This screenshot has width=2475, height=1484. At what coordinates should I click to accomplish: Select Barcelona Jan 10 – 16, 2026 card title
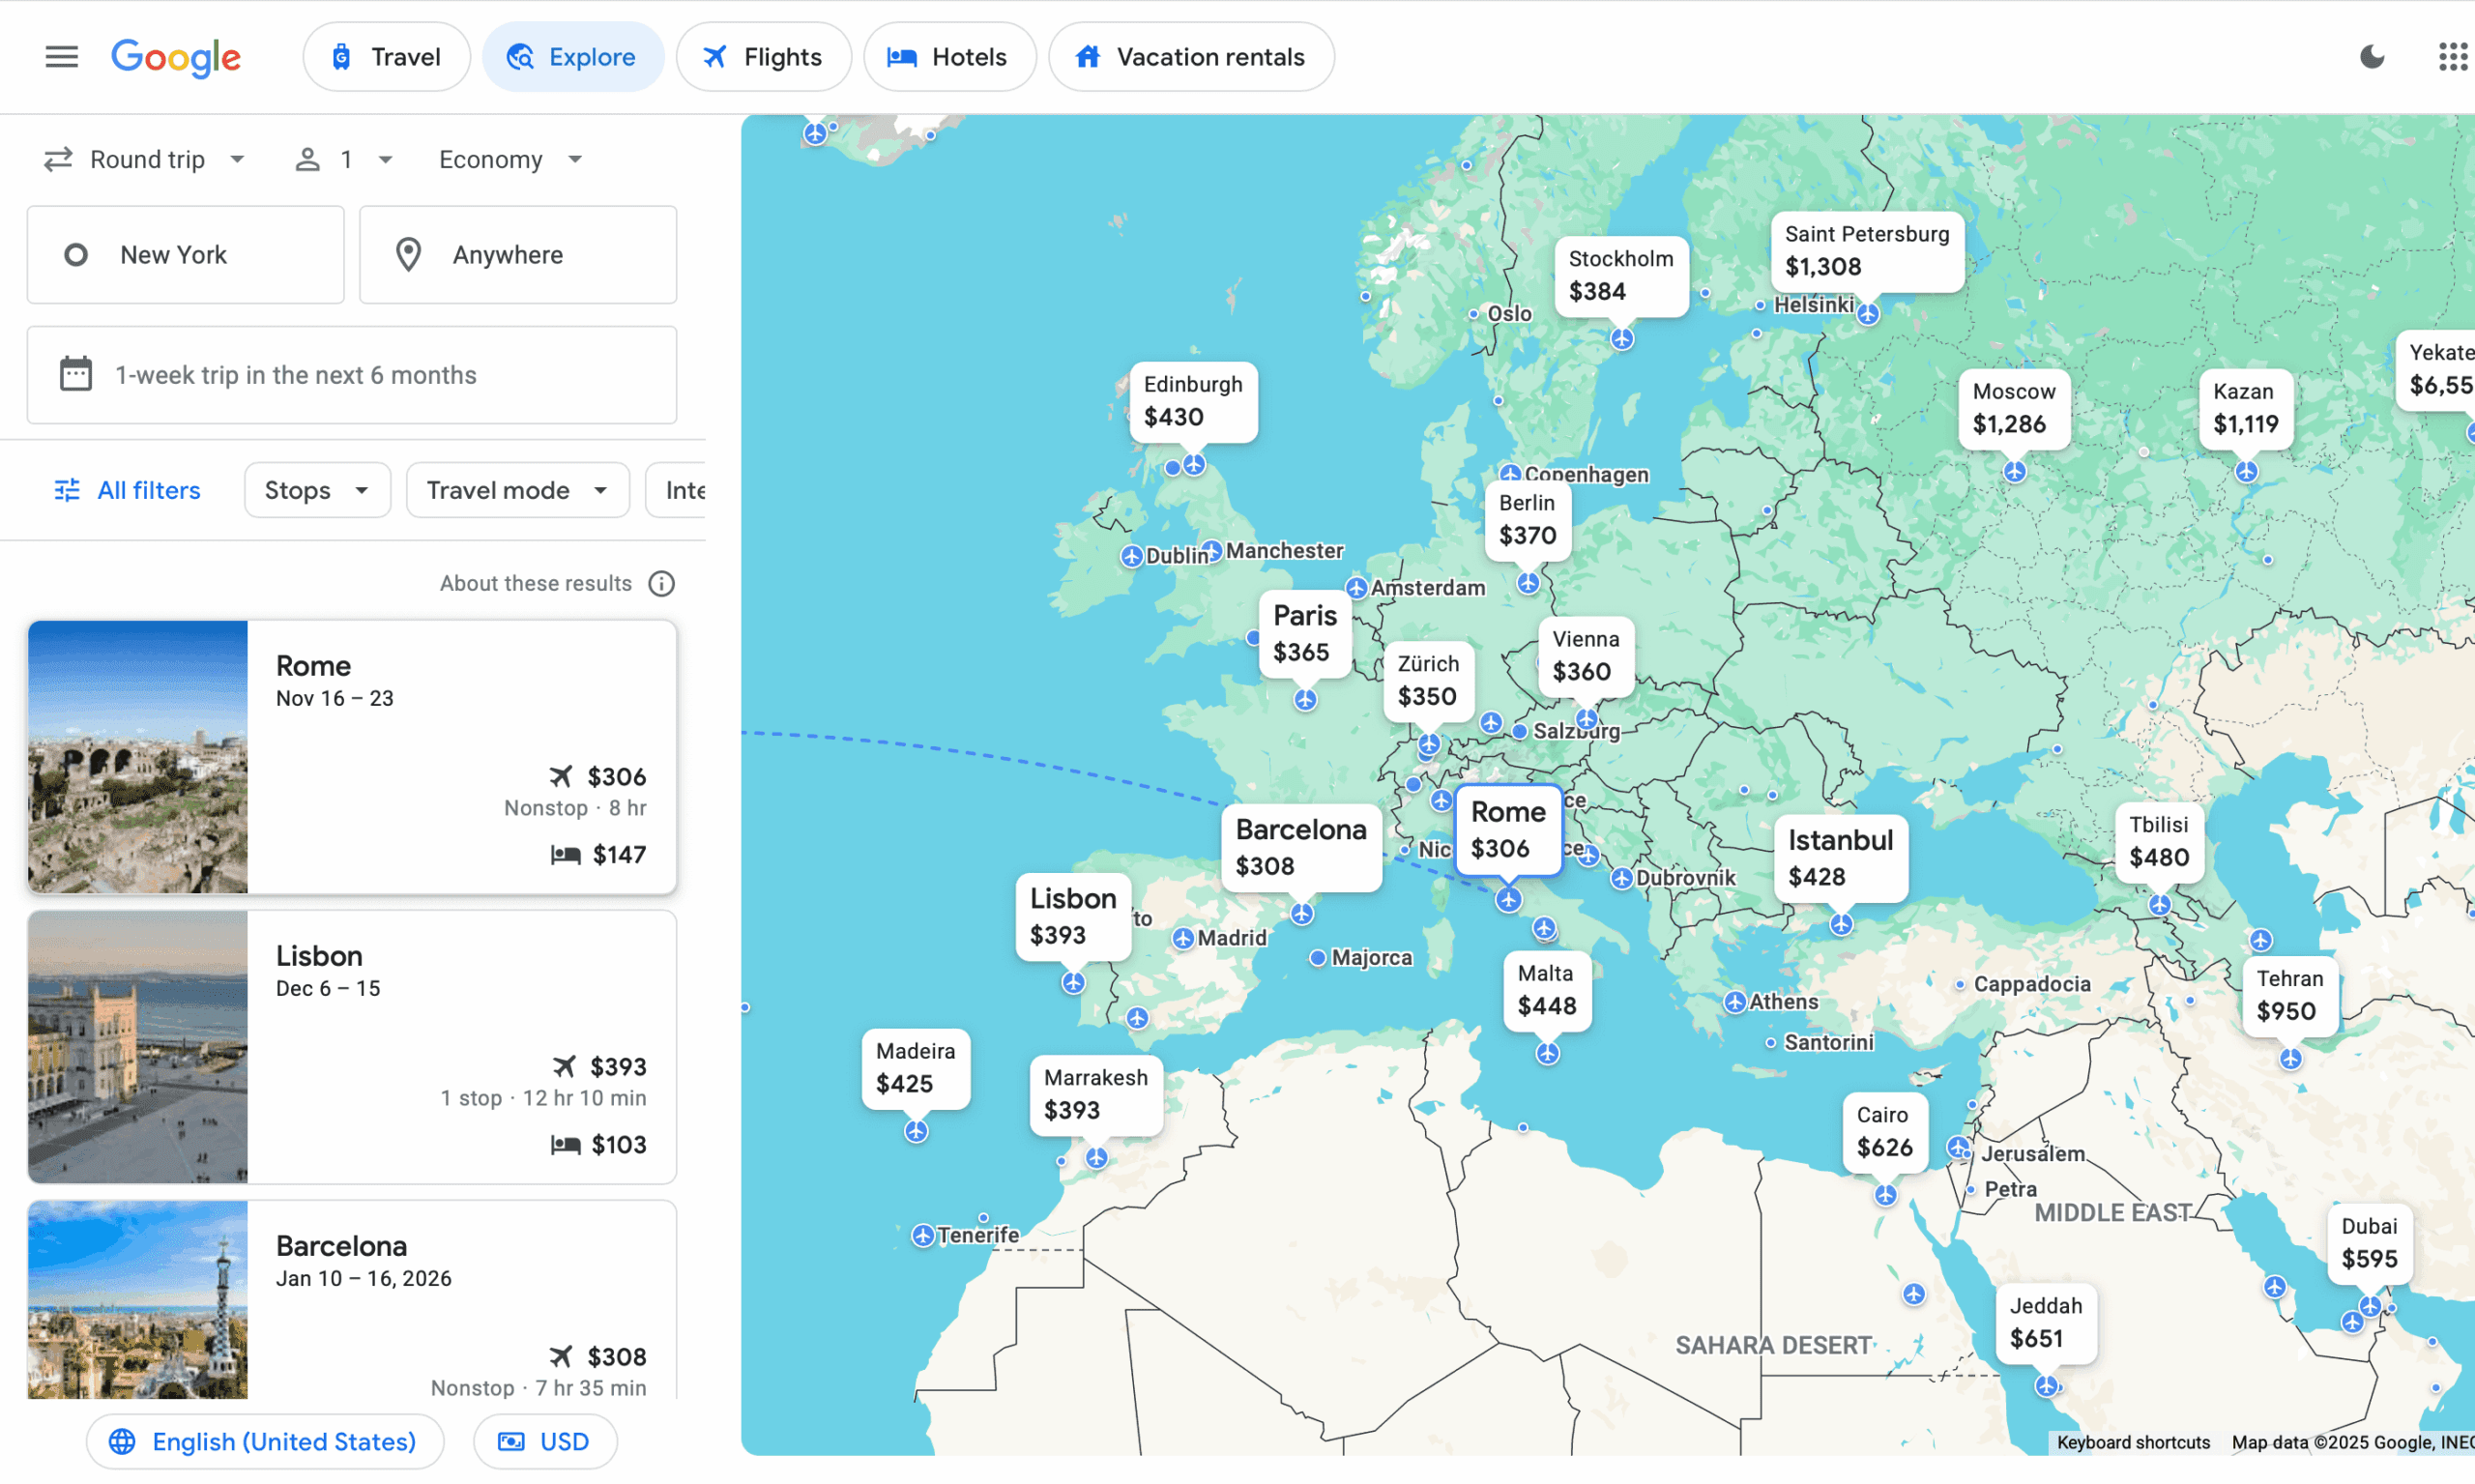tap(341, 1246)
